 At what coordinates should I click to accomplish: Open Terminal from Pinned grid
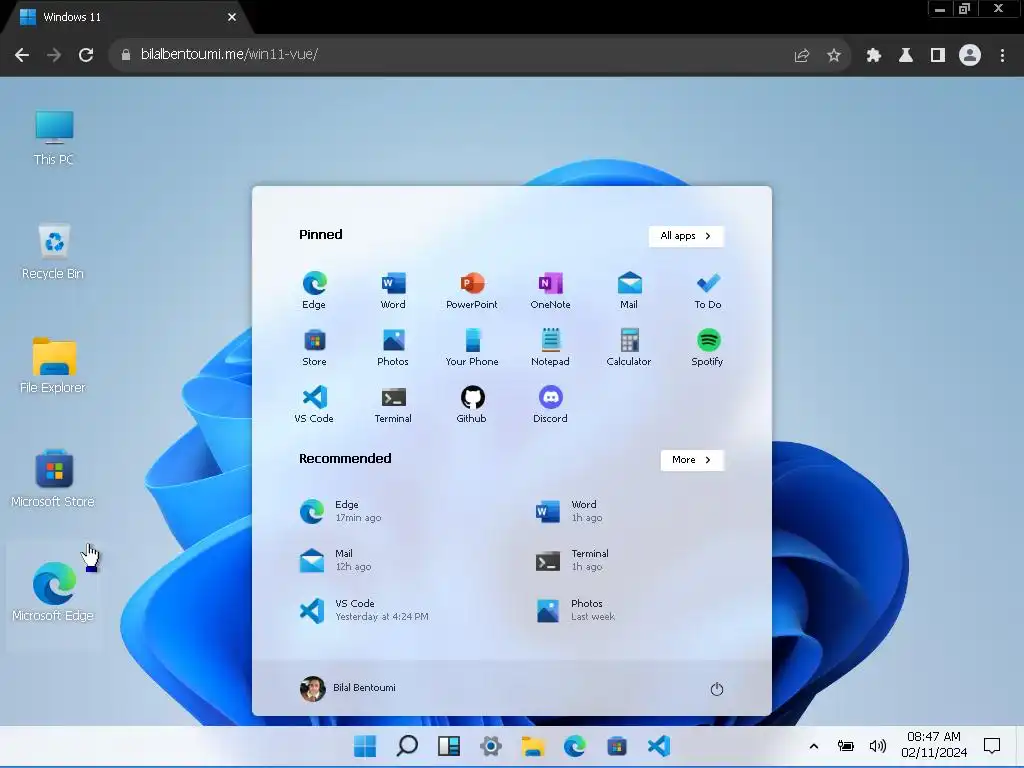pyautogui.click(x=393, y=404)
